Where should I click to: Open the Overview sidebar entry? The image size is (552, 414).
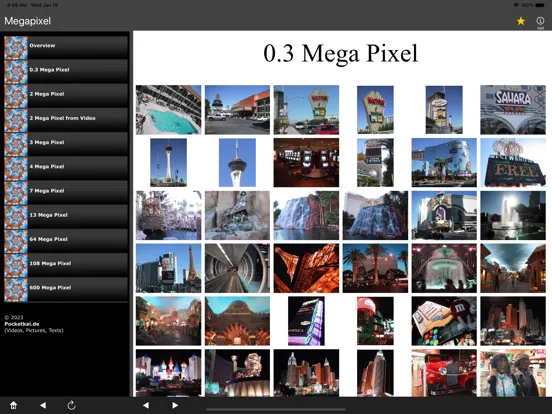pos(66,47)
